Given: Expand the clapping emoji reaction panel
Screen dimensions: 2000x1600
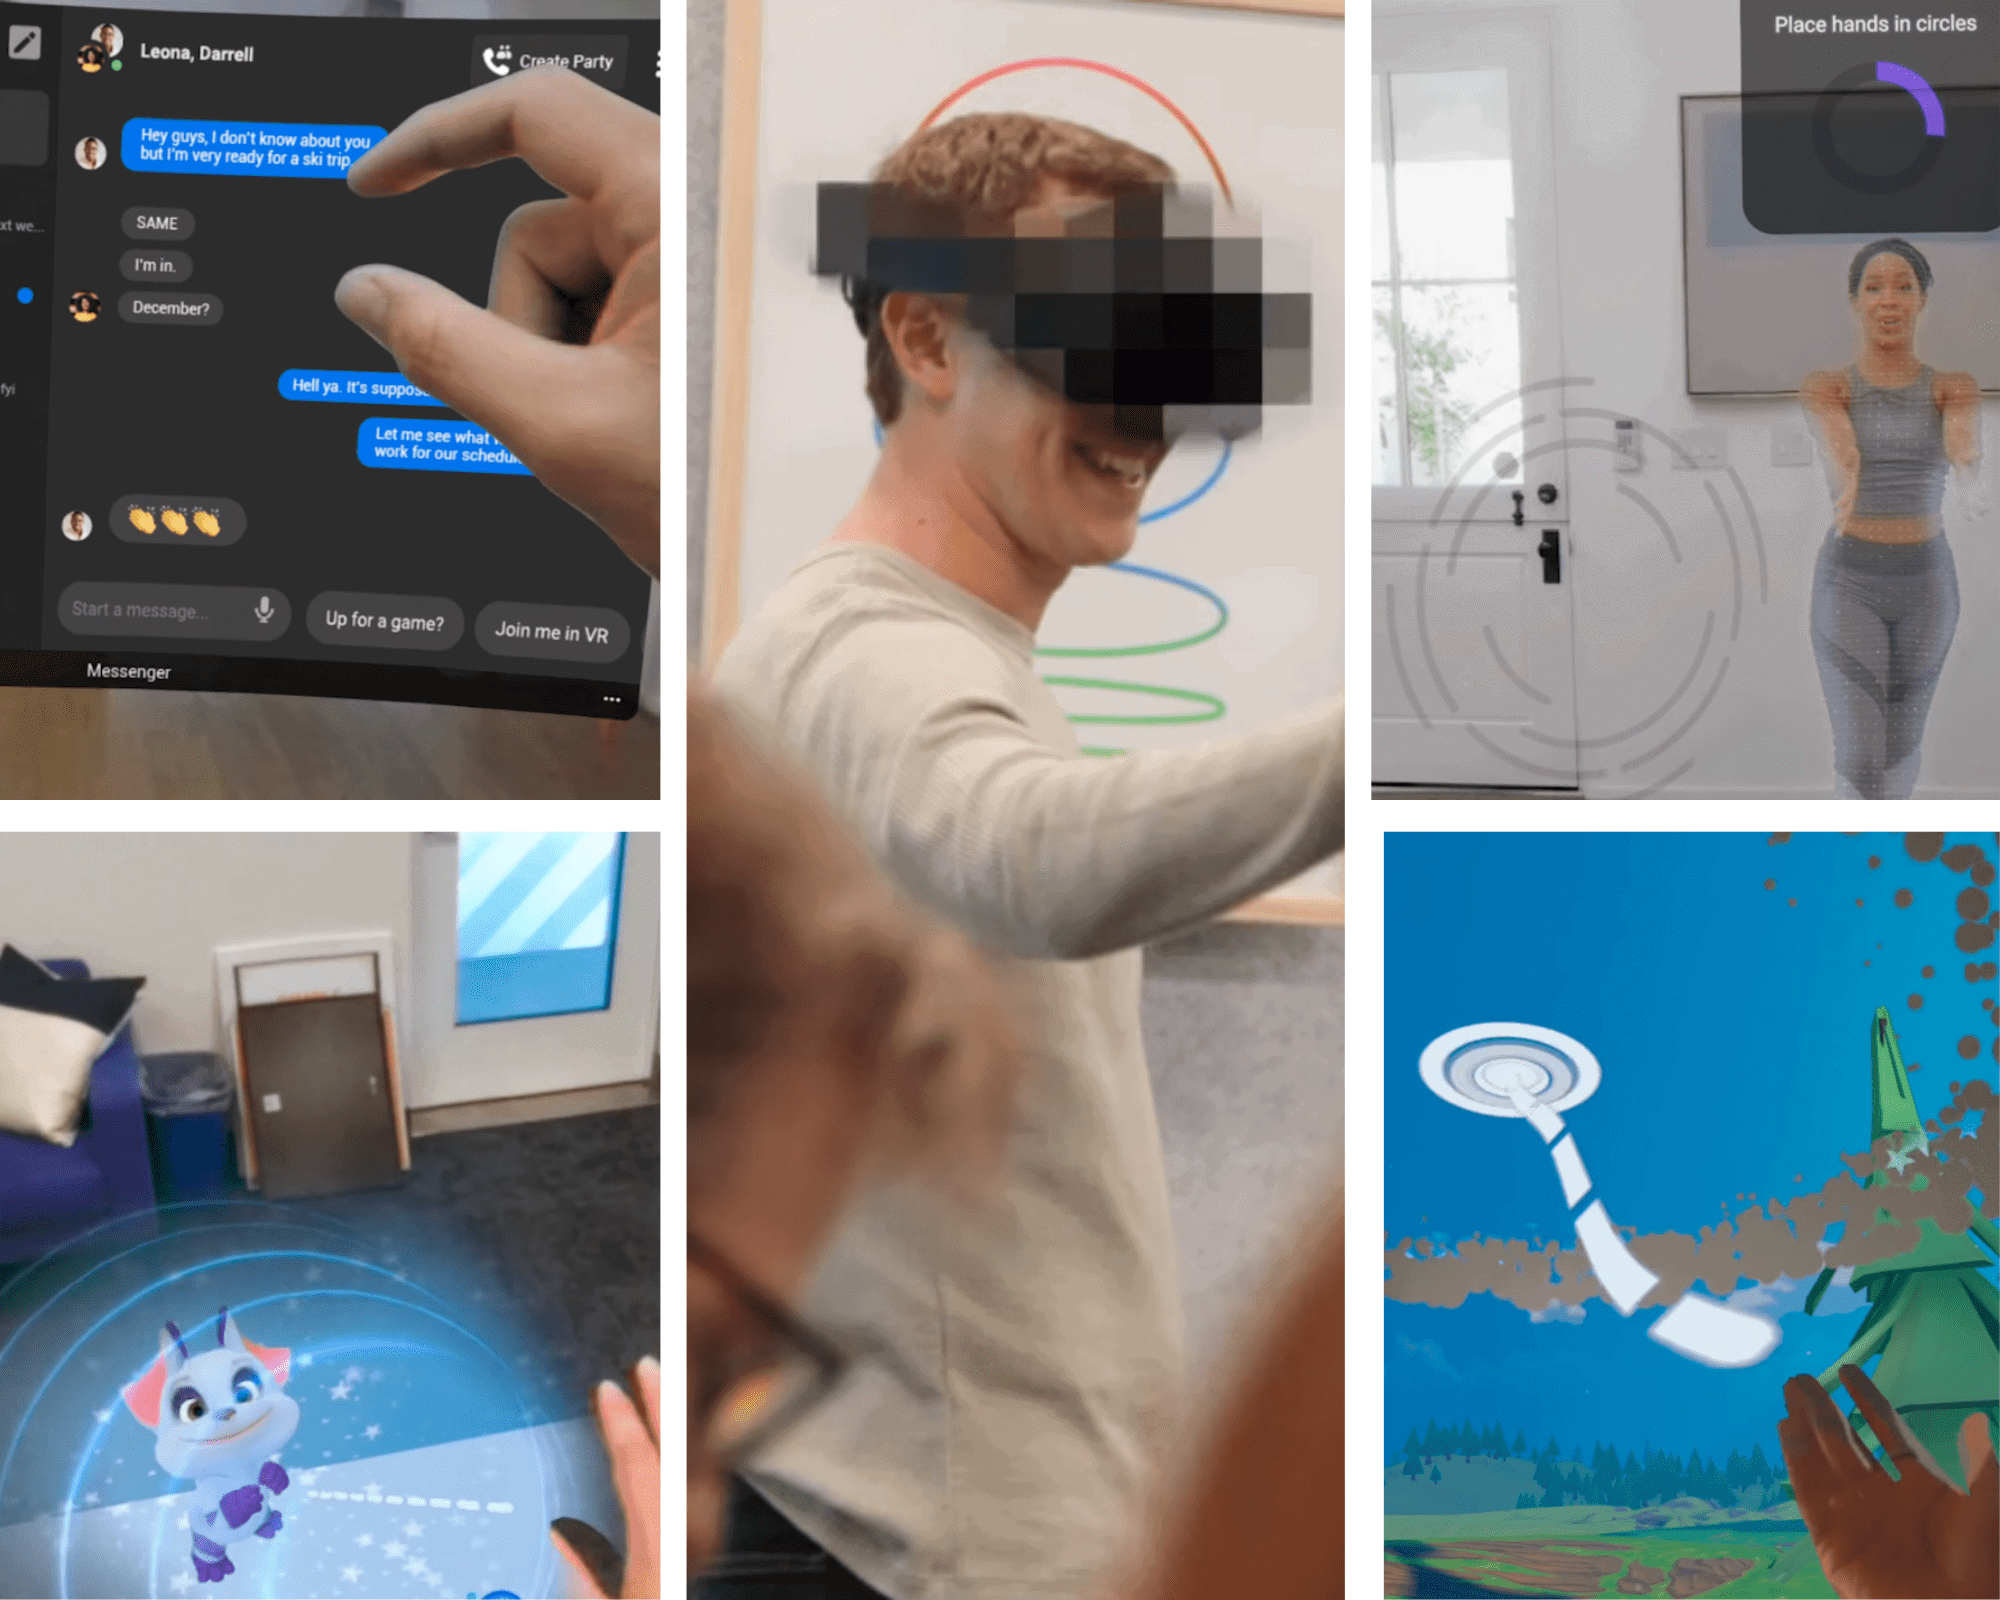Looking at the screenshot, I should pos(184,522).
